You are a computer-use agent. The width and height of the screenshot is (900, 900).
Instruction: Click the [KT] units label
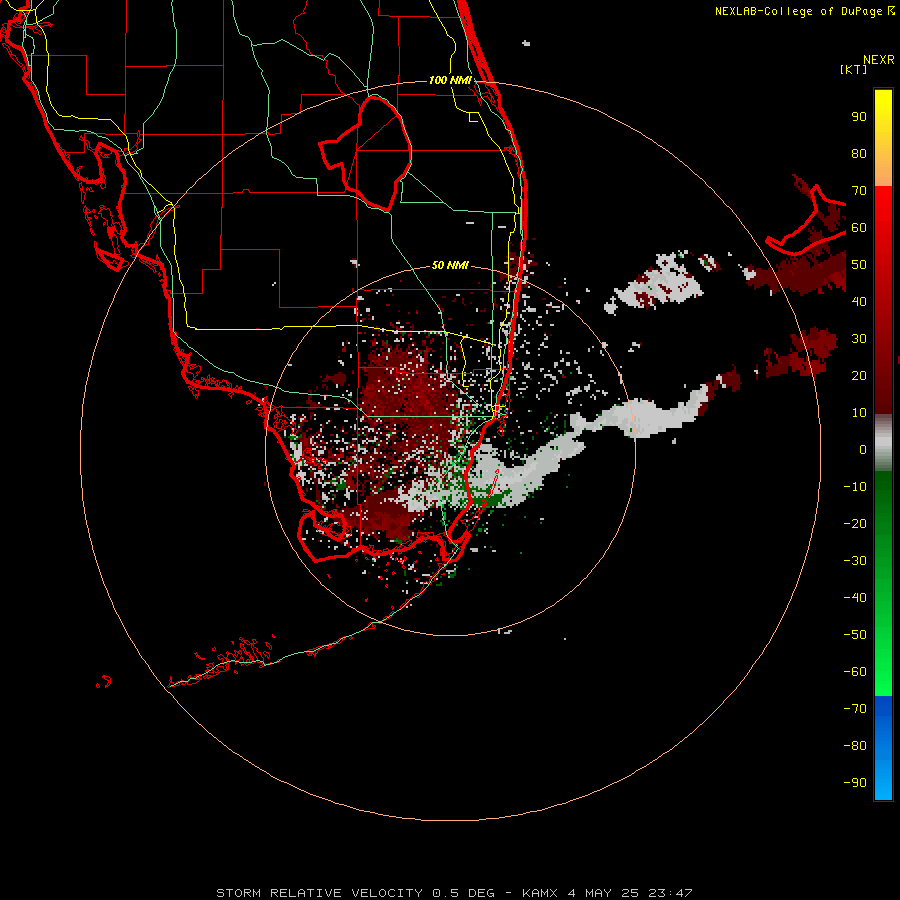pos(854,69)
